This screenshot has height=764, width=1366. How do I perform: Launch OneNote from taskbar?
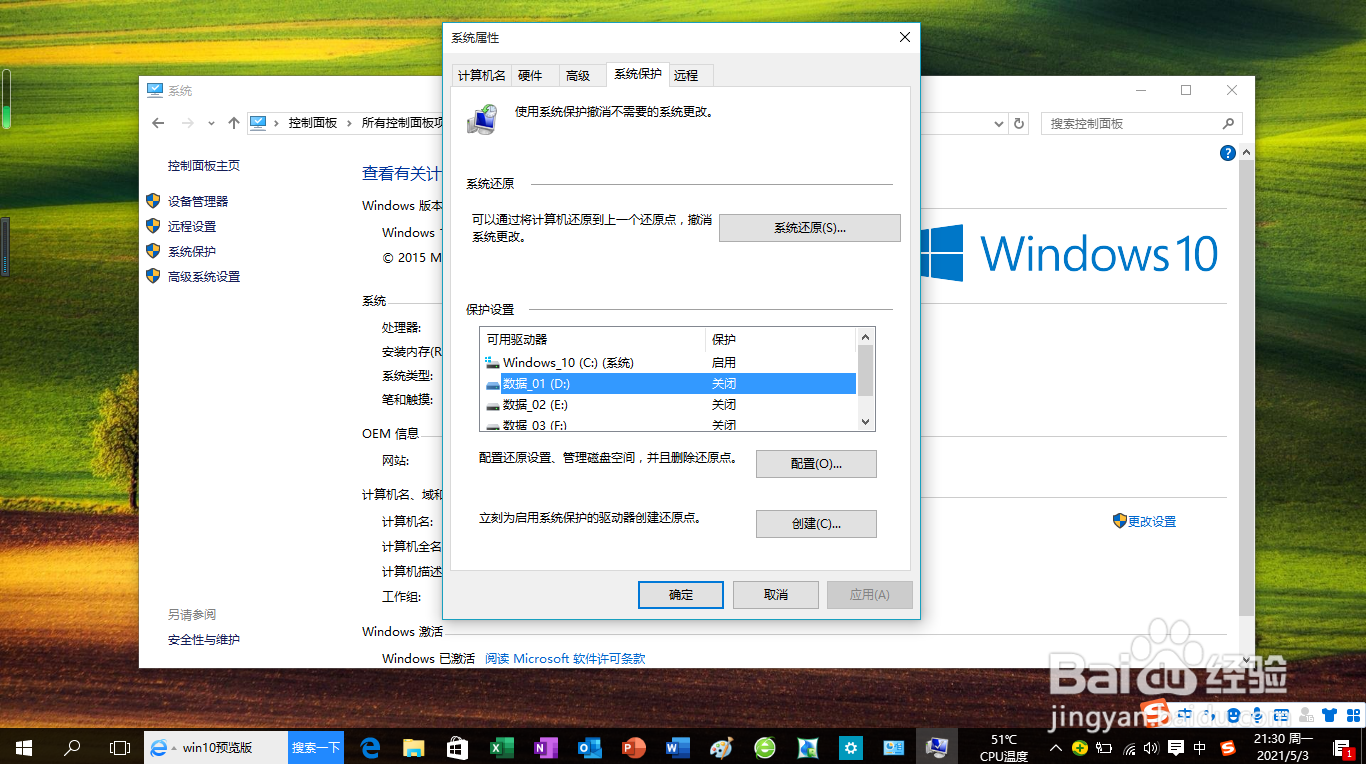(x=545, y=747)
